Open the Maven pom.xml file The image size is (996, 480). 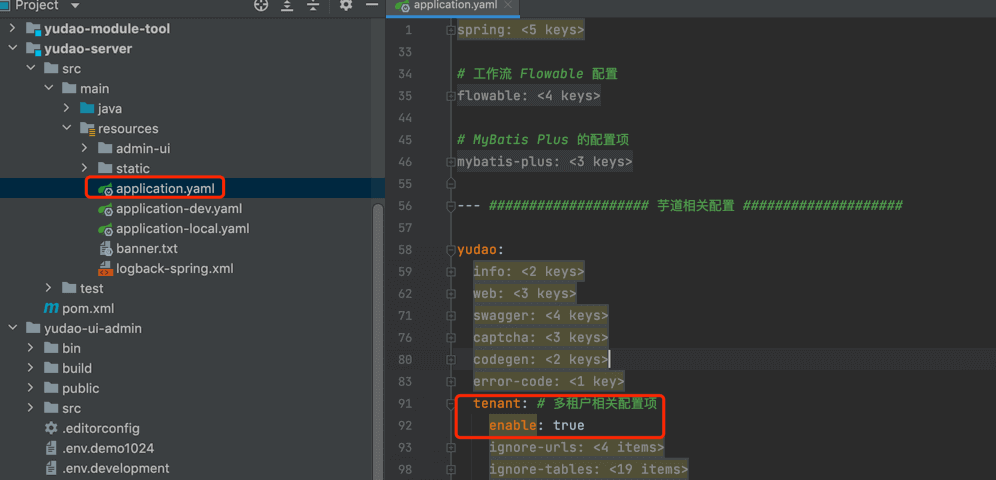point(87,309)
